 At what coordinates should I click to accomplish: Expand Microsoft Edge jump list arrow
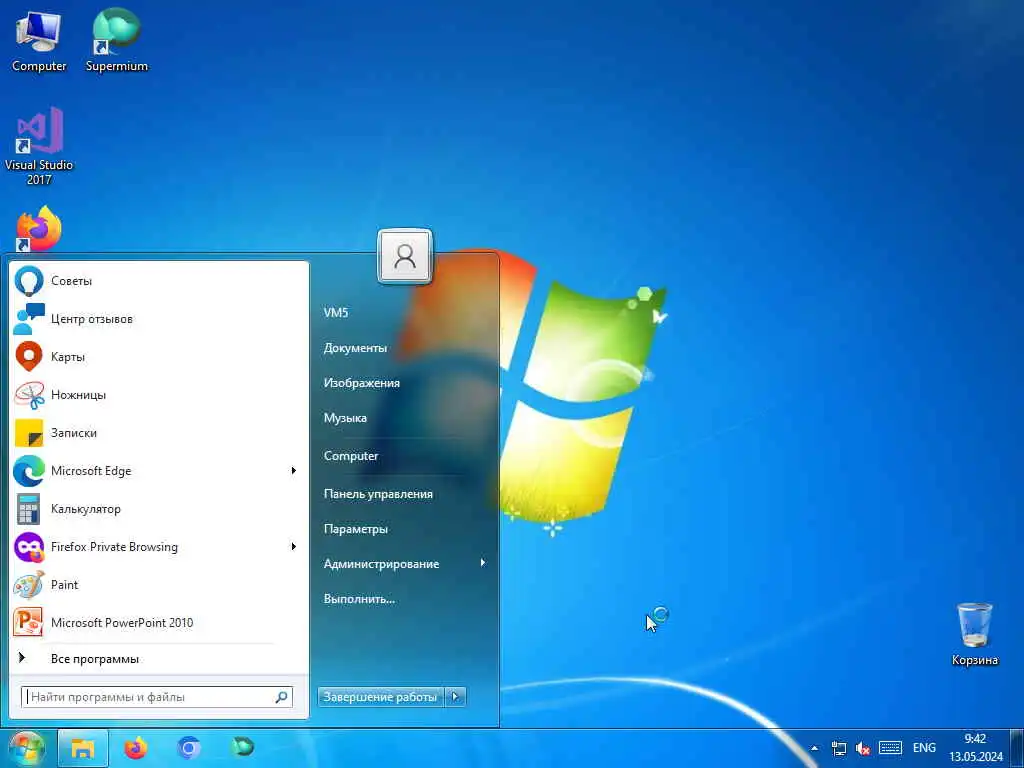point(294,471)
